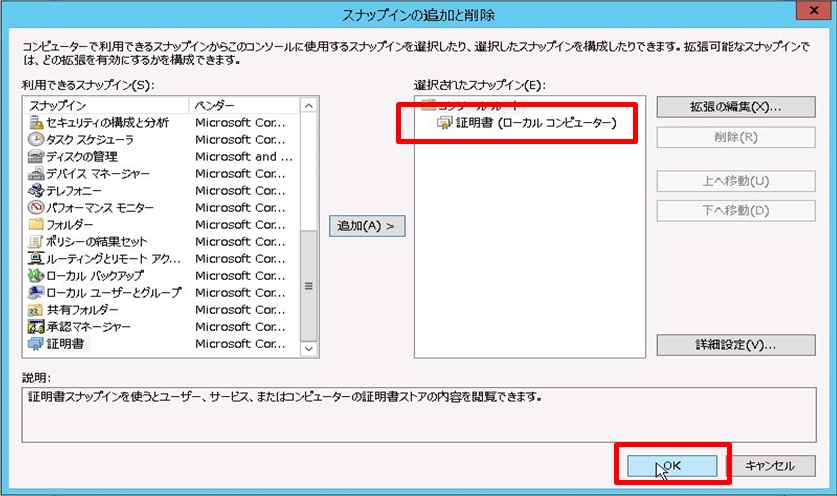Confirm the dialog with OK
Screen dimensions: 837x496
point(672,465)
